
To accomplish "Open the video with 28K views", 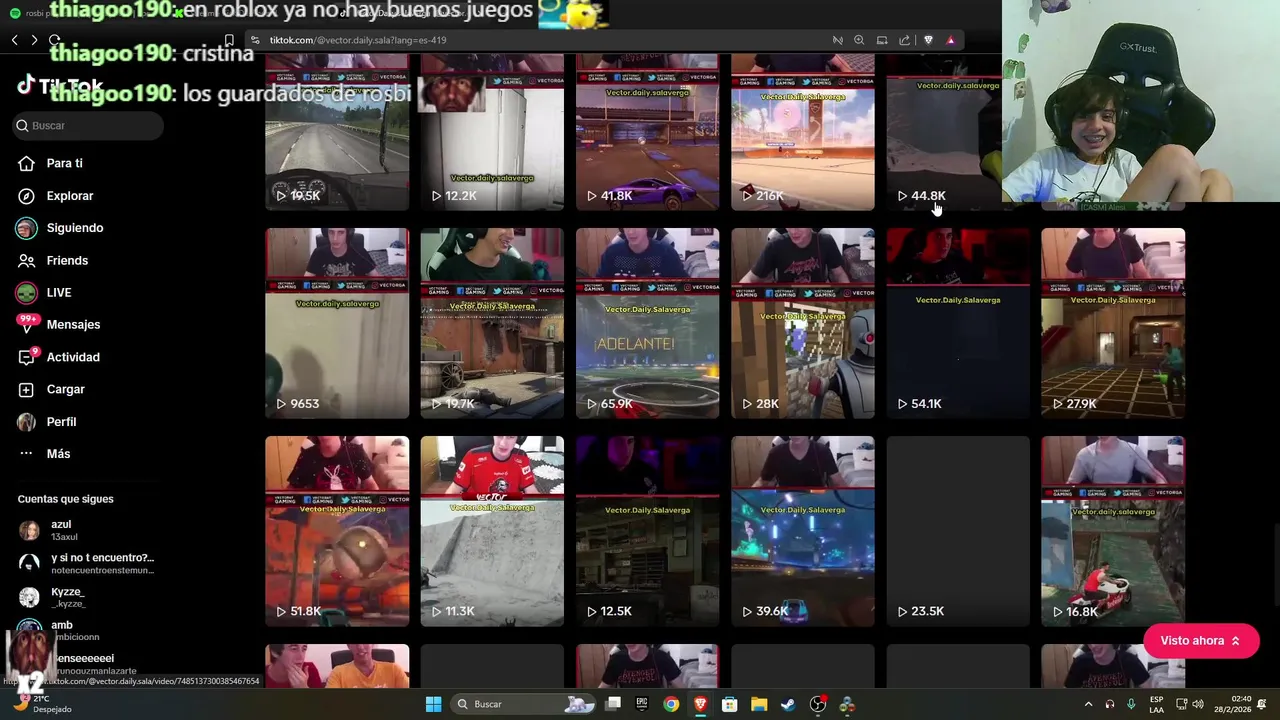I will pos(803,323).
